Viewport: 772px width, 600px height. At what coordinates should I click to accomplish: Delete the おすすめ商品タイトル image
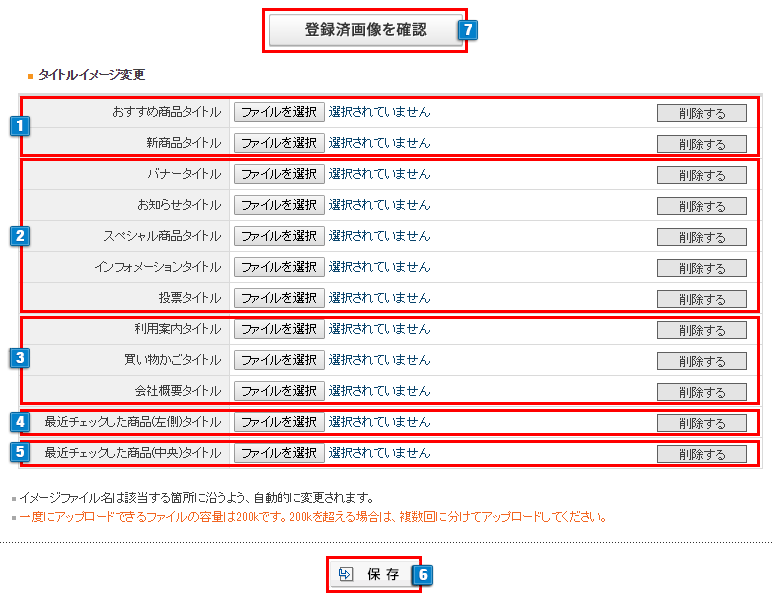701,113
